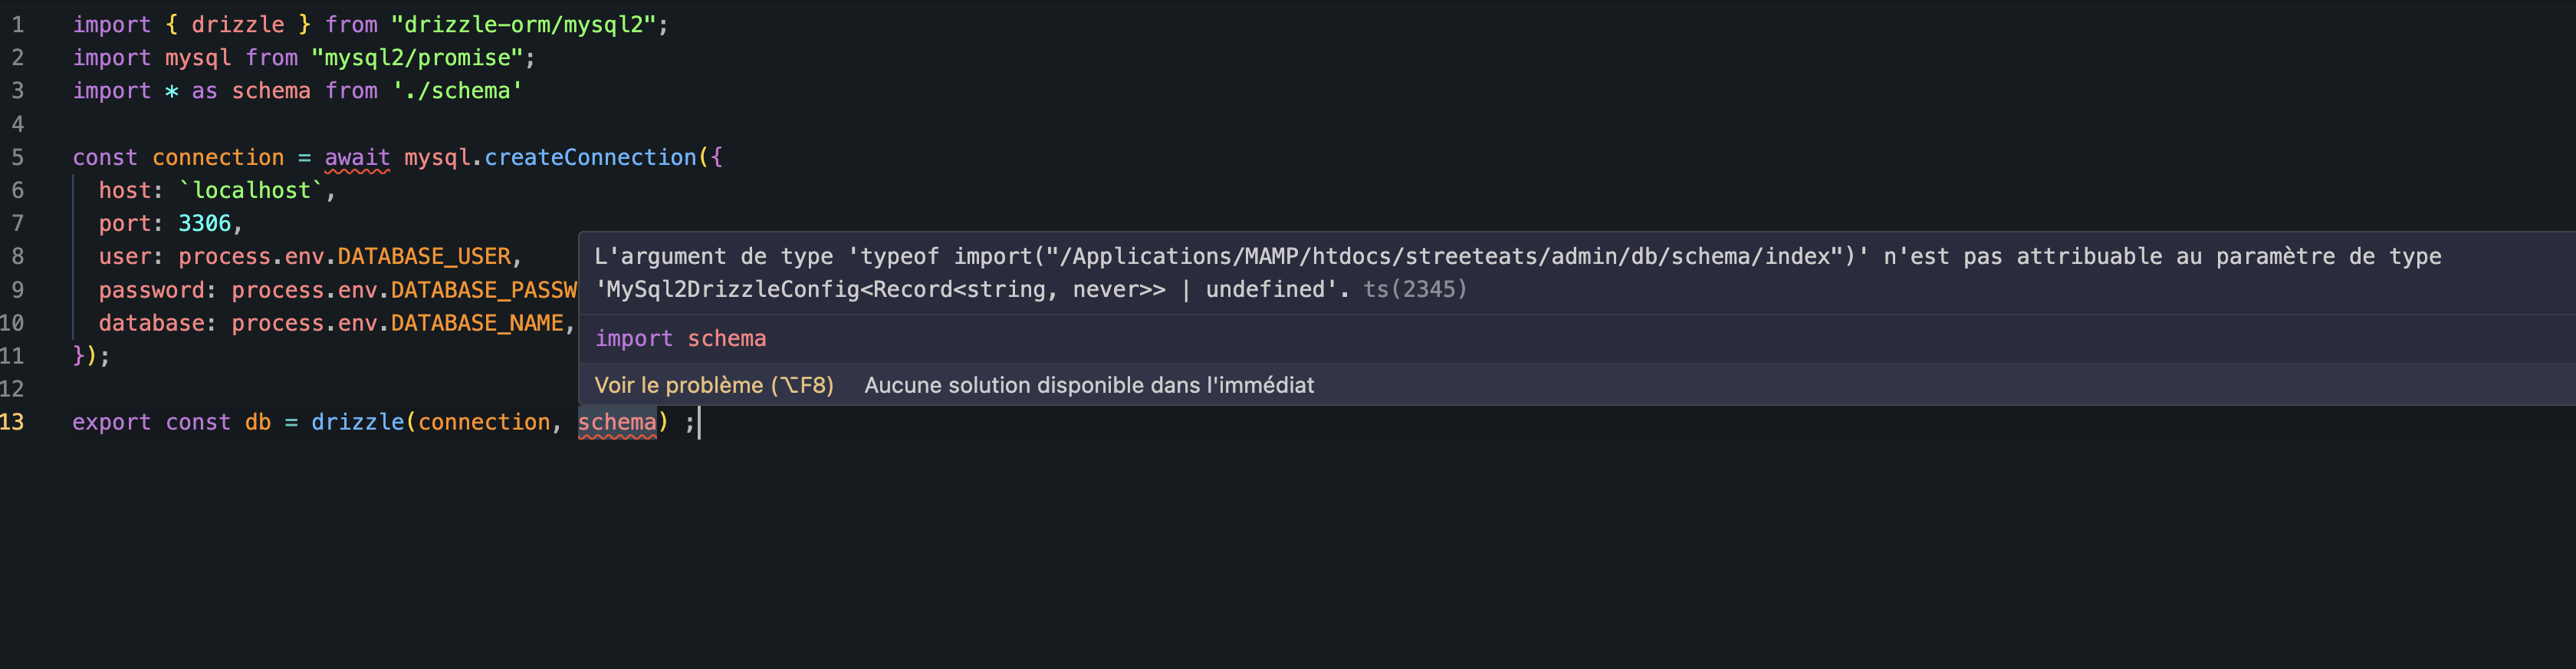Screen dimensions: 2576x669
Task: Click 'DATABASE_USER' on line 8
Action: [425, 256]
